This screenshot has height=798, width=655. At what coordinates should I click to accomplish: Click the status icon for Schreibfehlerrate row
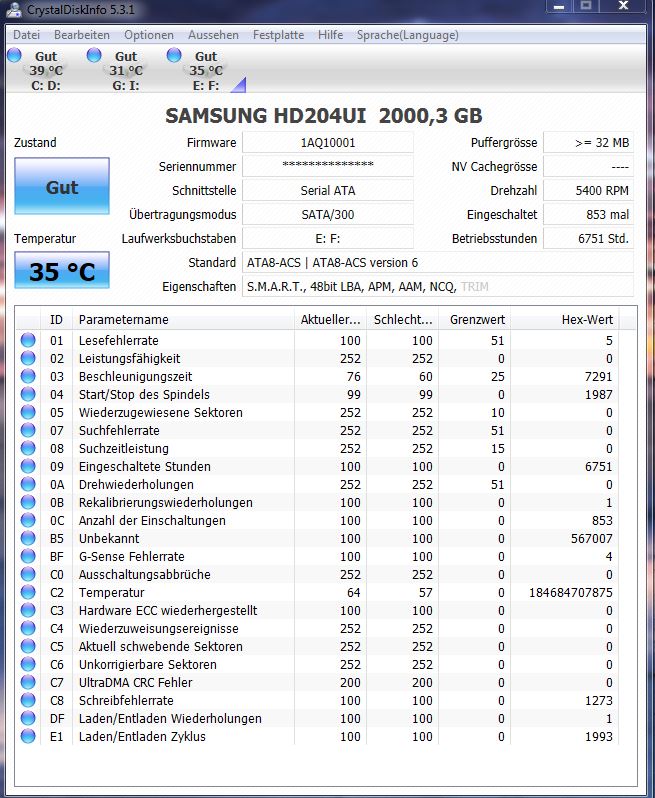pos(28,700)
